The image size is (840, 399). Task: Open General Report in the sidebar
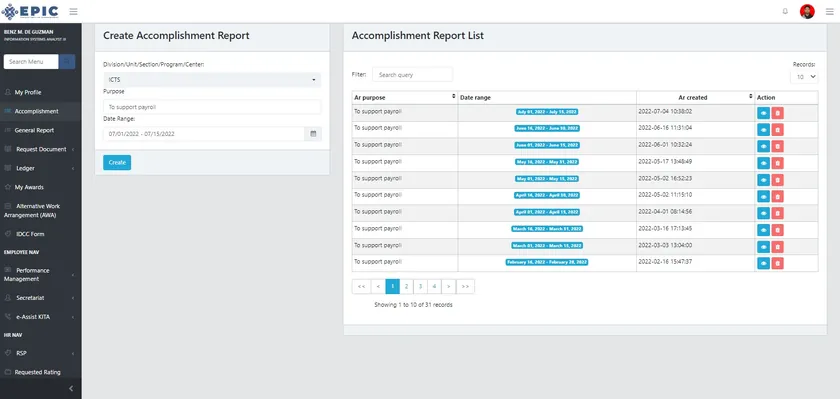[x=41, y=130]
